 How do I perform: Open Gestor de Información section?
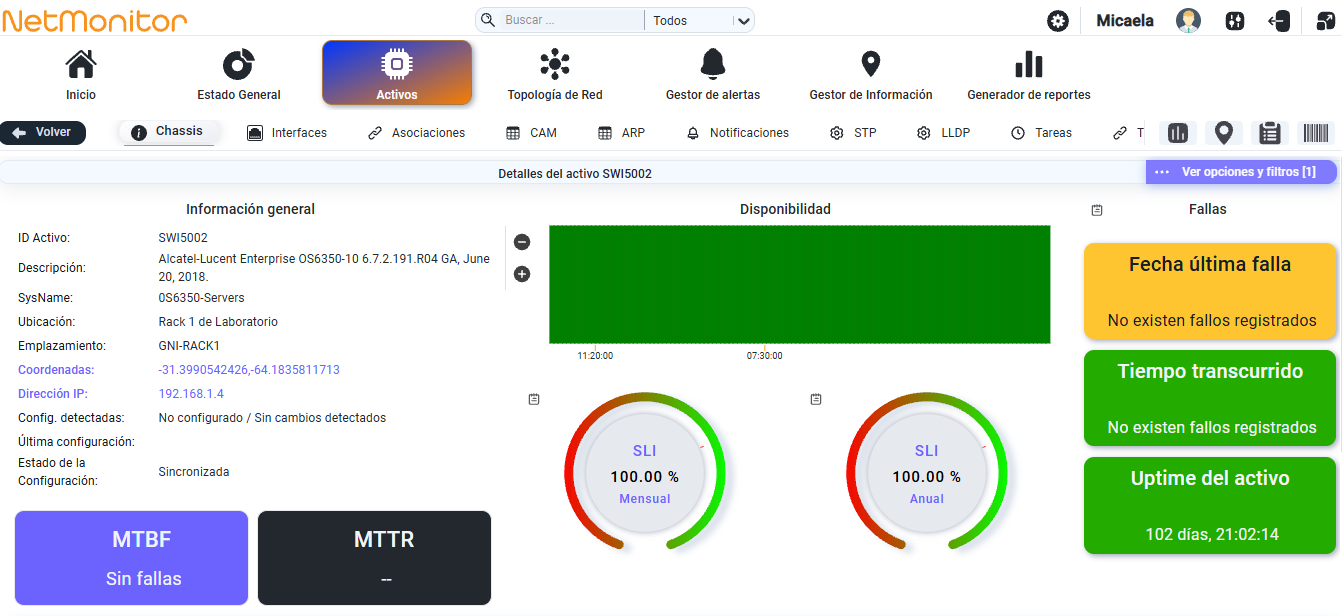point(871,74)
